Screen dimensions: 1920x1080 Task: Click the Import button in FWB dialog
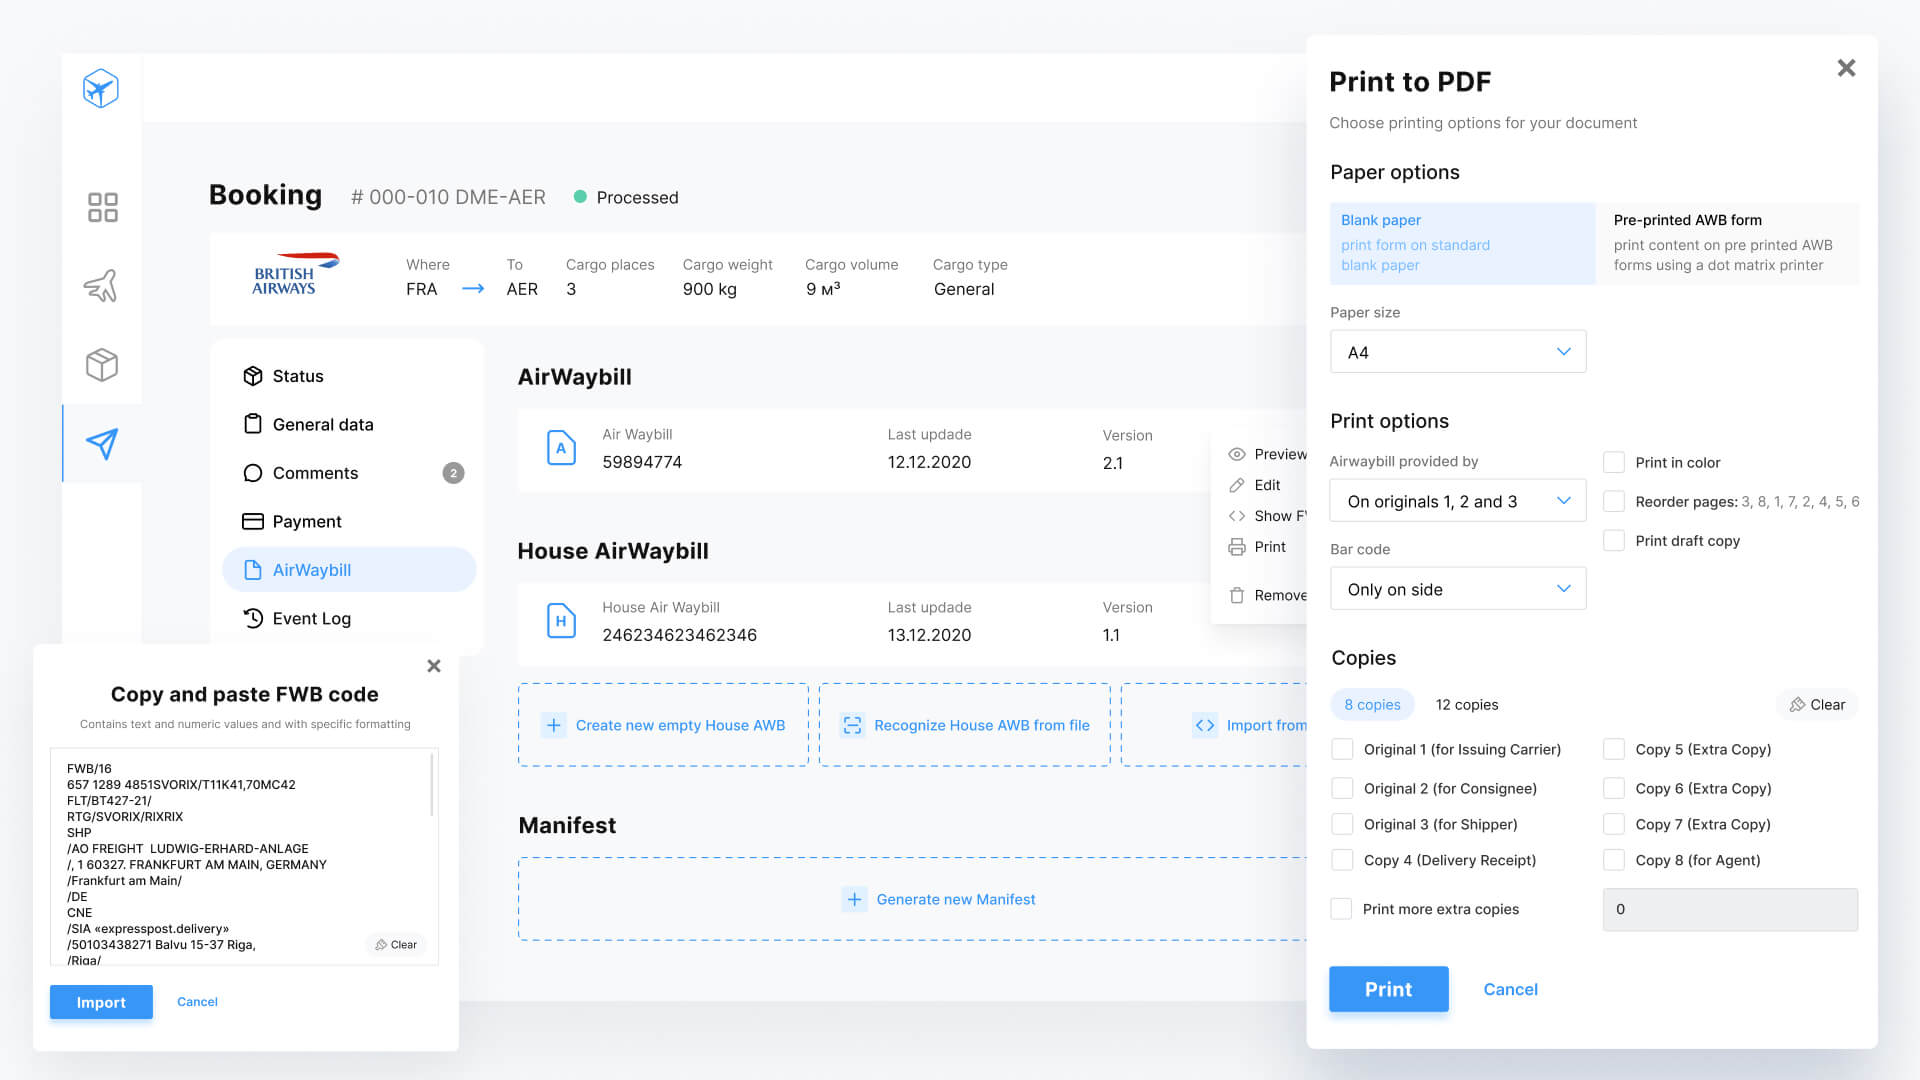click(101, 1002)
